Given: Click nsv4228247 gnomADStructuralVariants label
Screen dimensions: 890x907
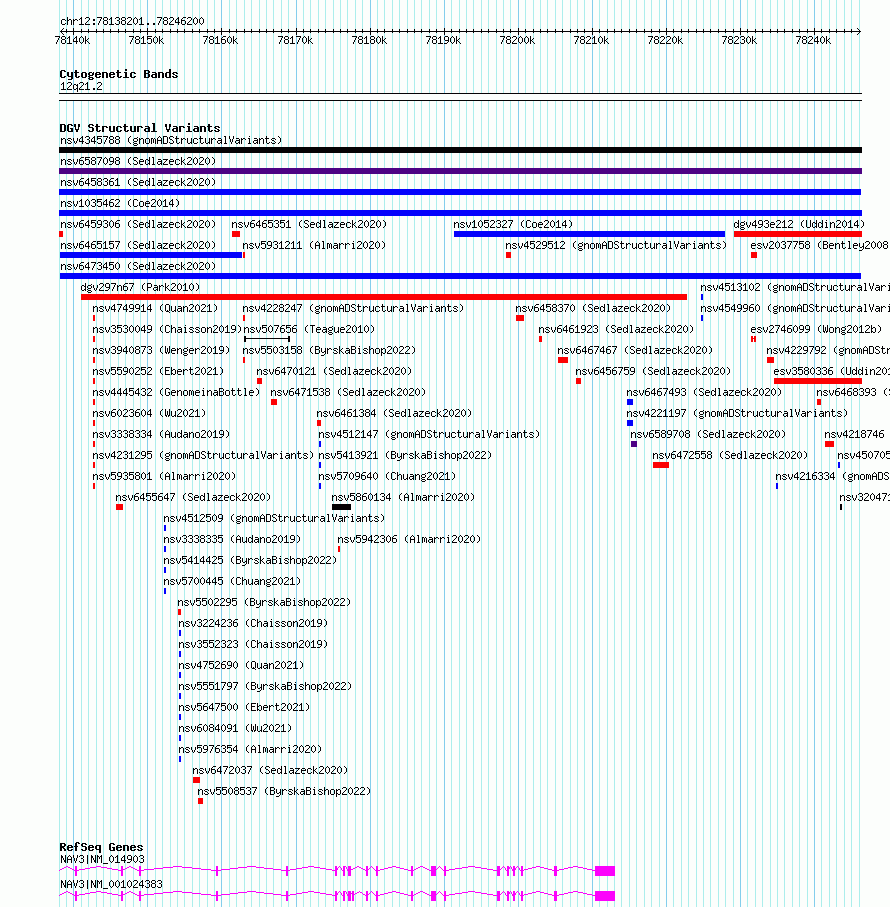Looking at the screenshot, I should click(x=353, y=308).
